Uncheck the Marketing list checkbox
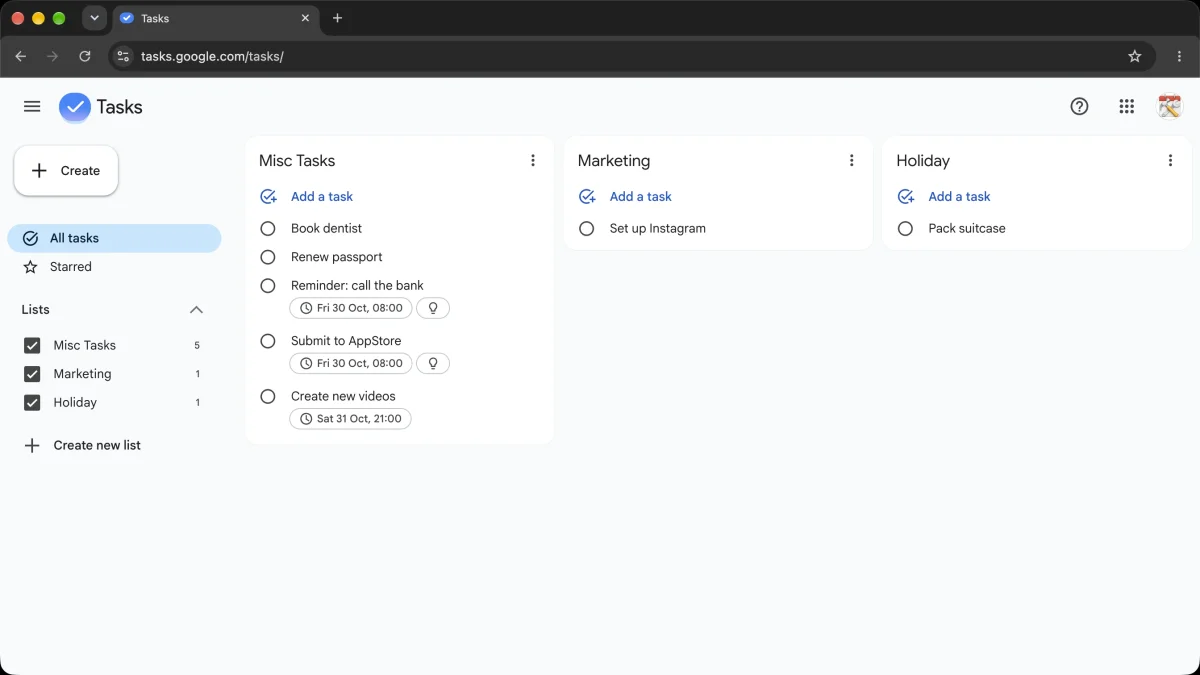Viewport: 1200px width, 675px height. click(32, 374)
